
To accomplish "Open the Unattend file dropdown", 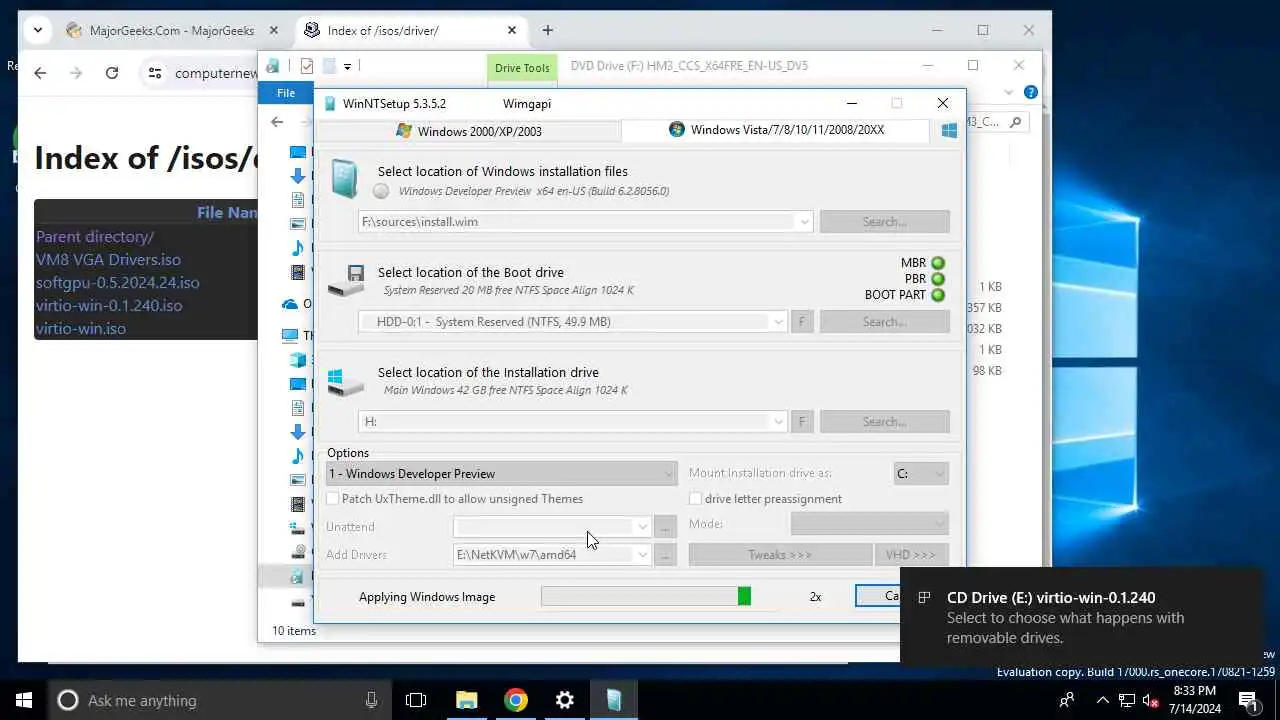I will (642, 526).
